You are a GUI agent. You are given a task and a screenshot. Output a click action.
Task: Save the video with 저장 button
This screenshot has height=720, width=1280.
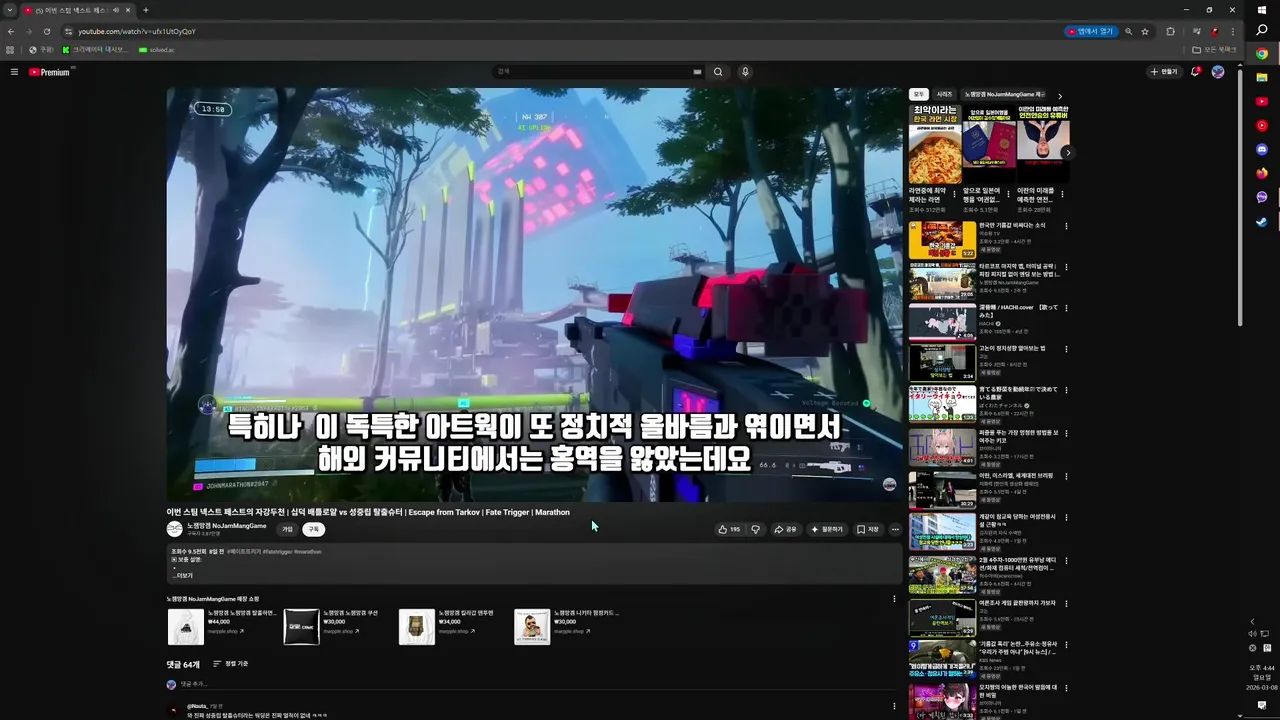coord(868,529)
